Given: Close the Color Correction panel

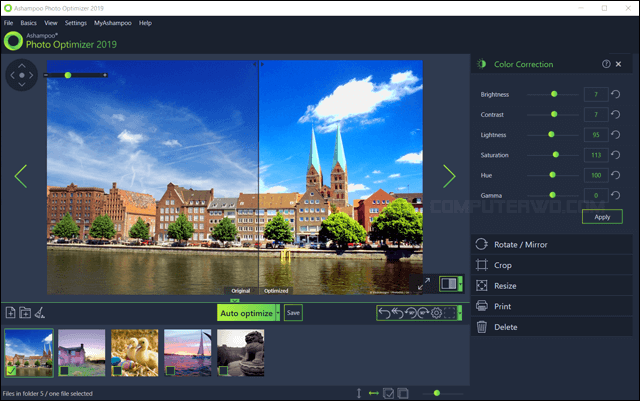Looking at the screenshot, I should click(618, 64).
